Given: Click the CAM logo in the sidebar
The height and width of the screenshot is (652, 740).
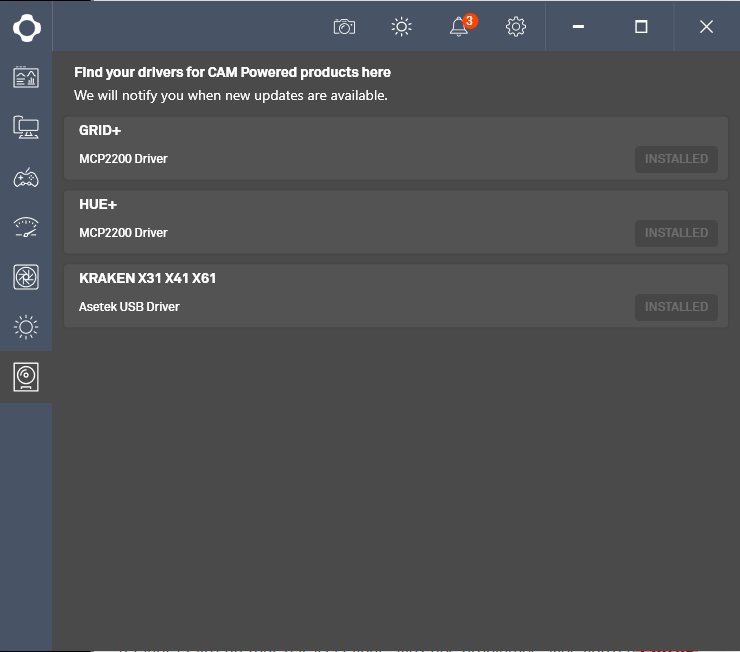Looking at the screenshot, I should click(x=26, y=27).
